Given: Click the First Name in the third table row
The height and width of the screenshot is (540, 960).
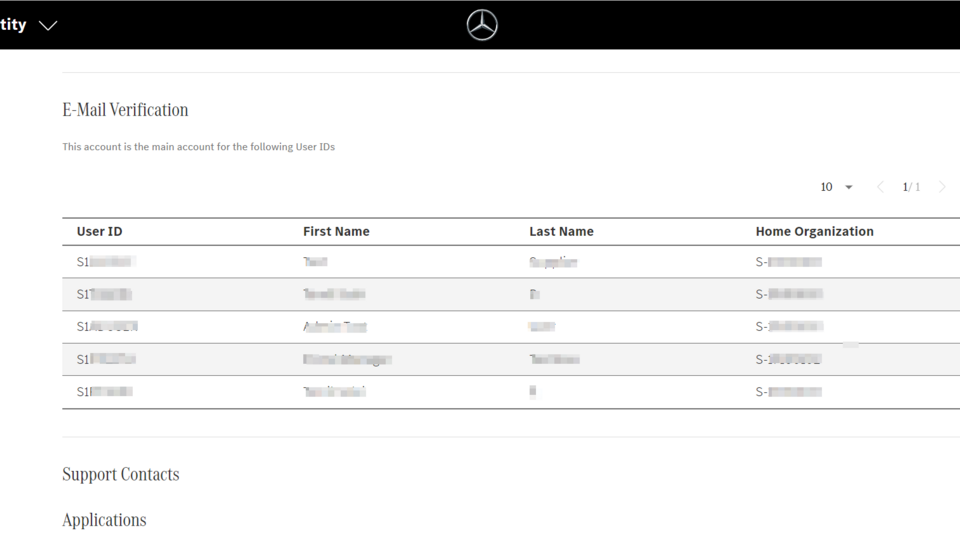Looking at the screenshot, I should (335, 327).
